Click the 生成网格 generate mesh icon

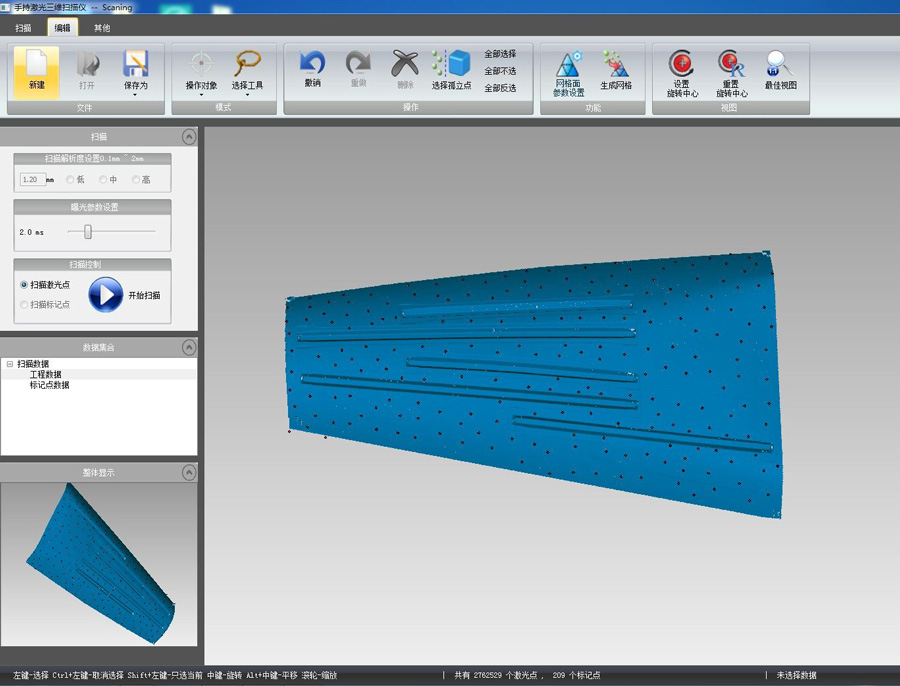(x=616, y=64)
